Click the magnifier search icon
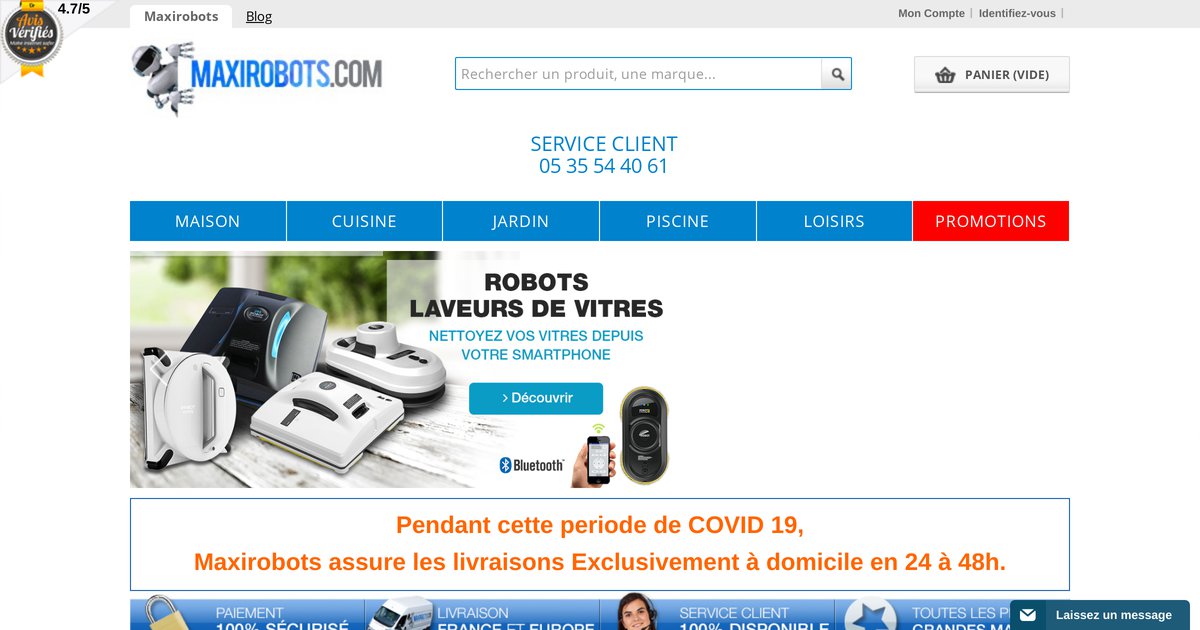Image resolution: width=1200 pixels, height=630 pixels. (x=837, y=74)
